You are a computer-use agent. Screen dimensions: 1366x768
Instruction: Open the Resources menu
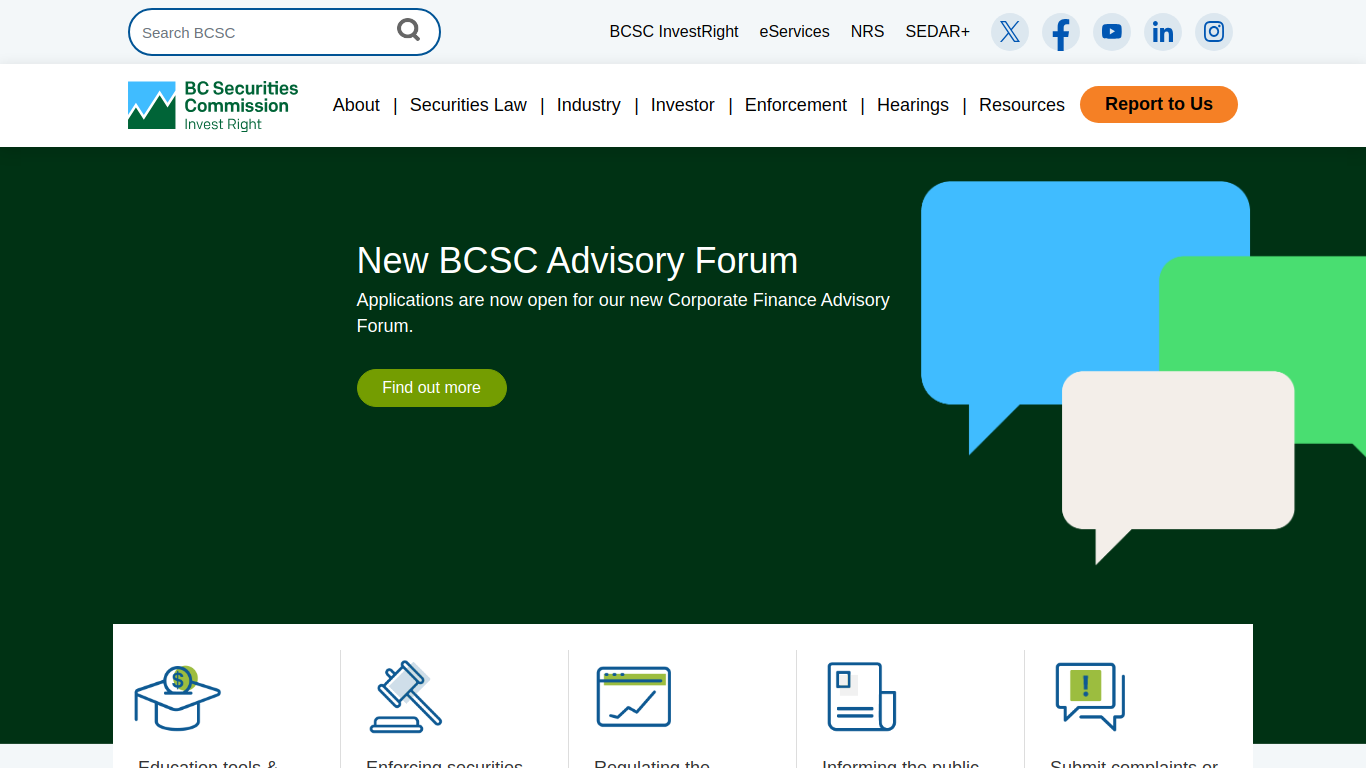click(1021, 105)
